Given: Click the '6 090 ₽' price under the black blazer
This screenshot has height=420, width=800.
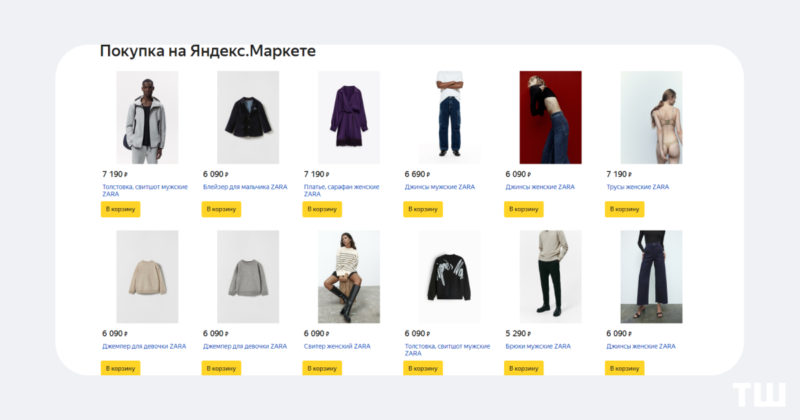Looking at the screenshot, I should 216,175.
